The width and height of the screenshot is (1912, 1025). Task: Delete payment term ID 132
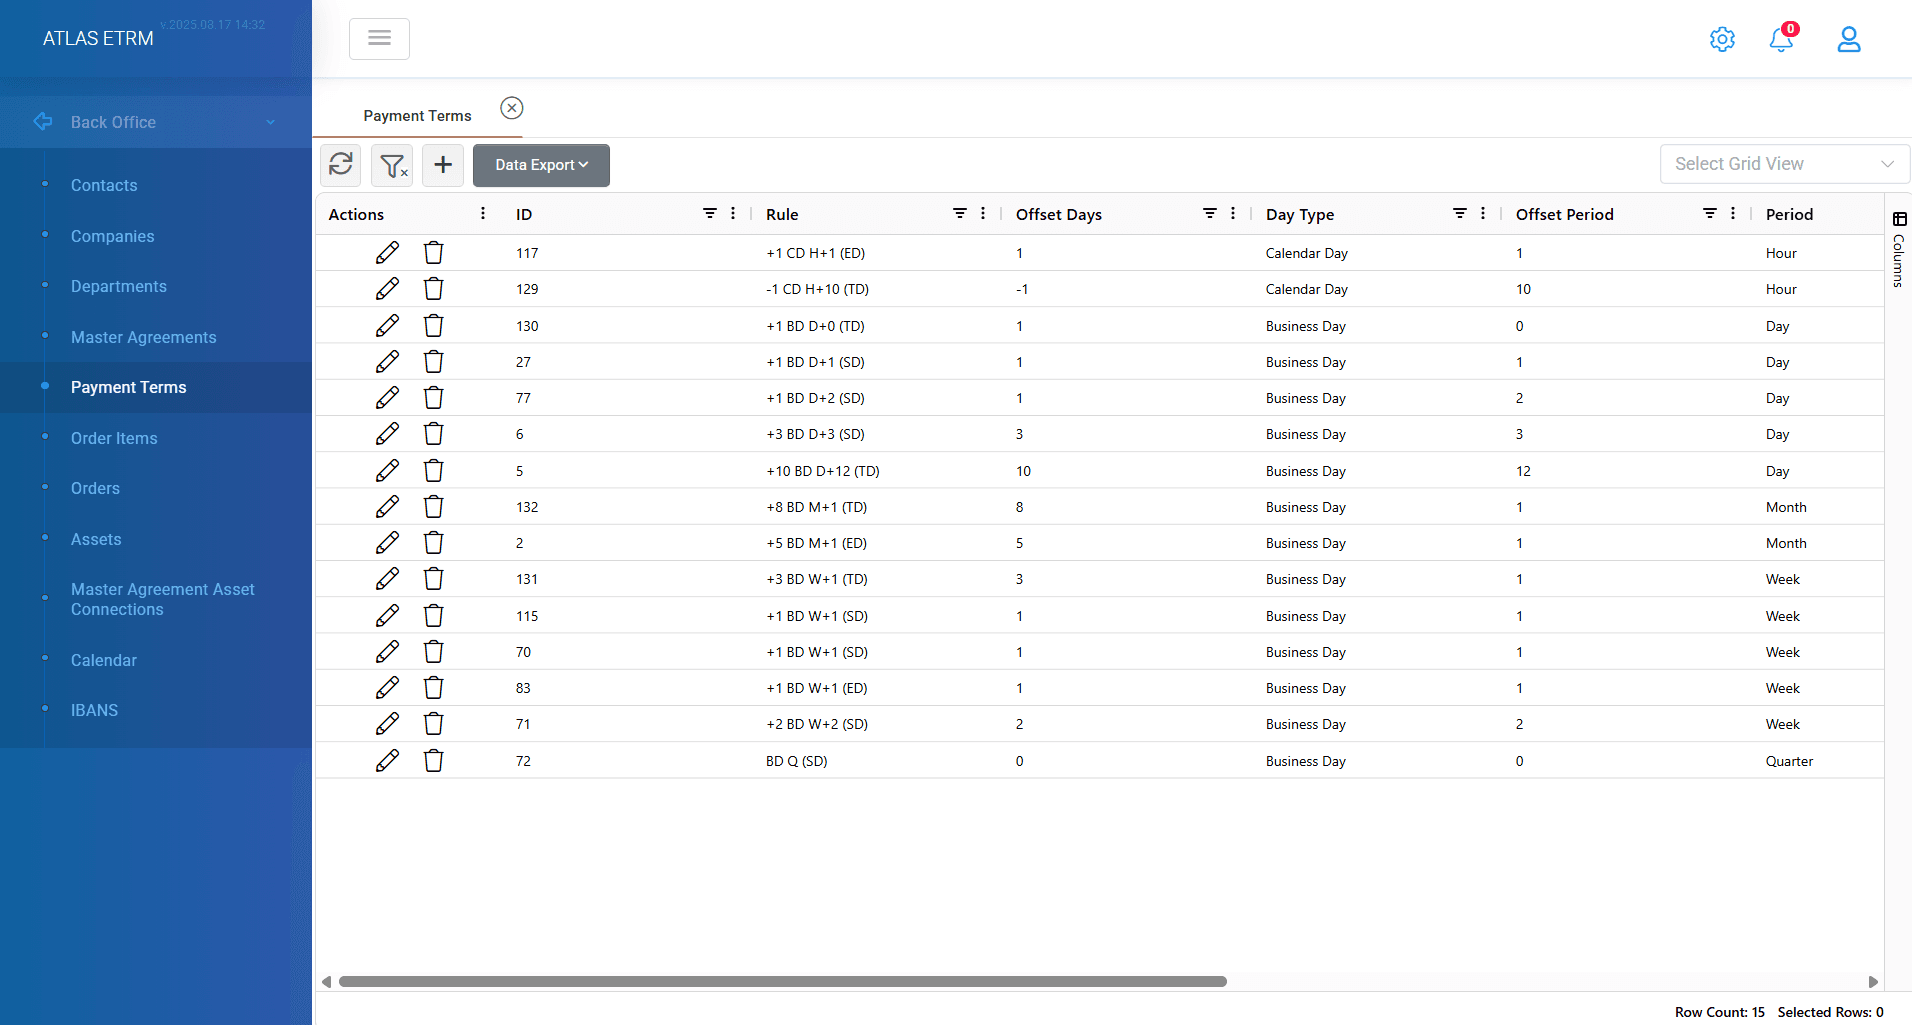(433, 507)
